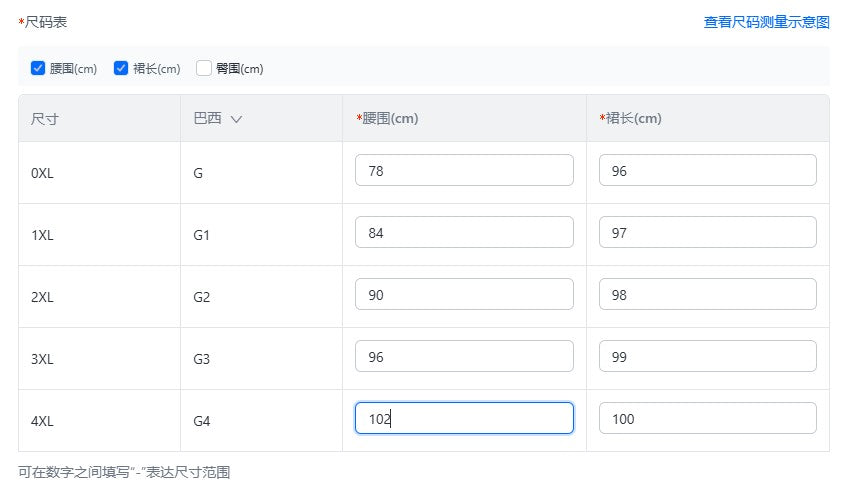Open 查看尺码测量示意图 link
Screen dimensions: 850x492
pyautogui.click(x=766, y=21)
